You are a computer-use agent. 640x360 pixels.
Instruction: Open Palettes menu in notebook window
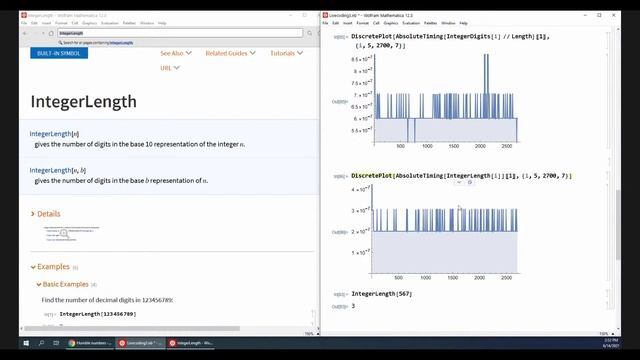tap(430, 23)
